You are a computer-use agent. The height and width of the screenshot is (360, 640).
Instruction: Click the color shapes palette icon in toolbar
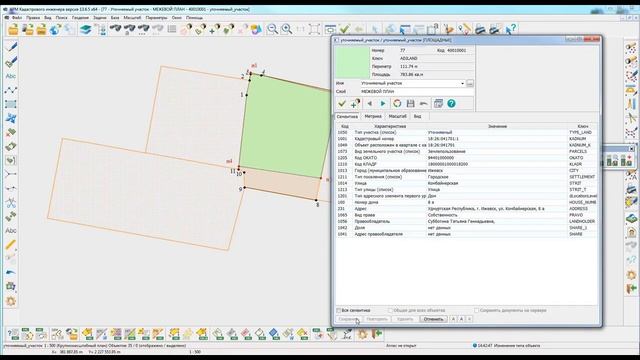(256, 29)
